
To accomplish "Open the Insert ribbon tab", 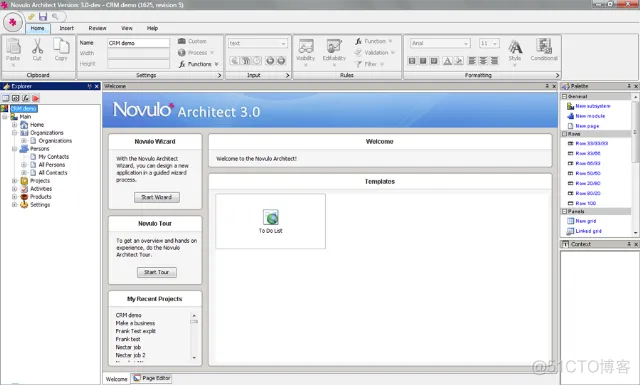I will tap(67, 28).
